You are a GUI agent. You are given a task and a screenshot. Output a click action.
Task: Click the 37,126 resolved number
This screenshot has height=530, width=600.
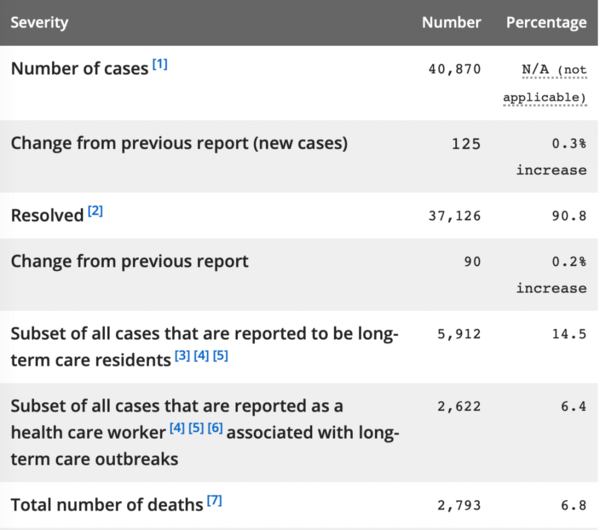(x=453, y=215)
